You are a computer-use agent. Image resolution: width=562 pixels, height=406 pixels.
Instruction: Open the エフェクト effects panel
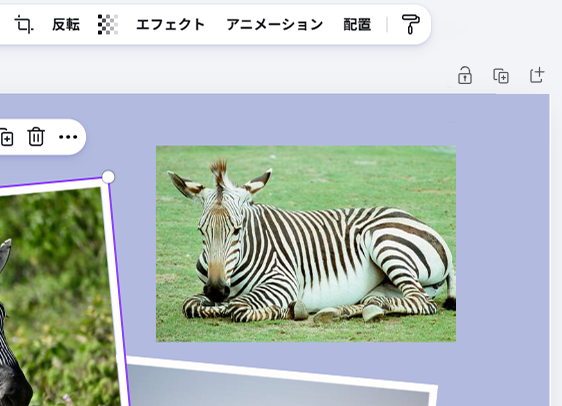[170, 25]
